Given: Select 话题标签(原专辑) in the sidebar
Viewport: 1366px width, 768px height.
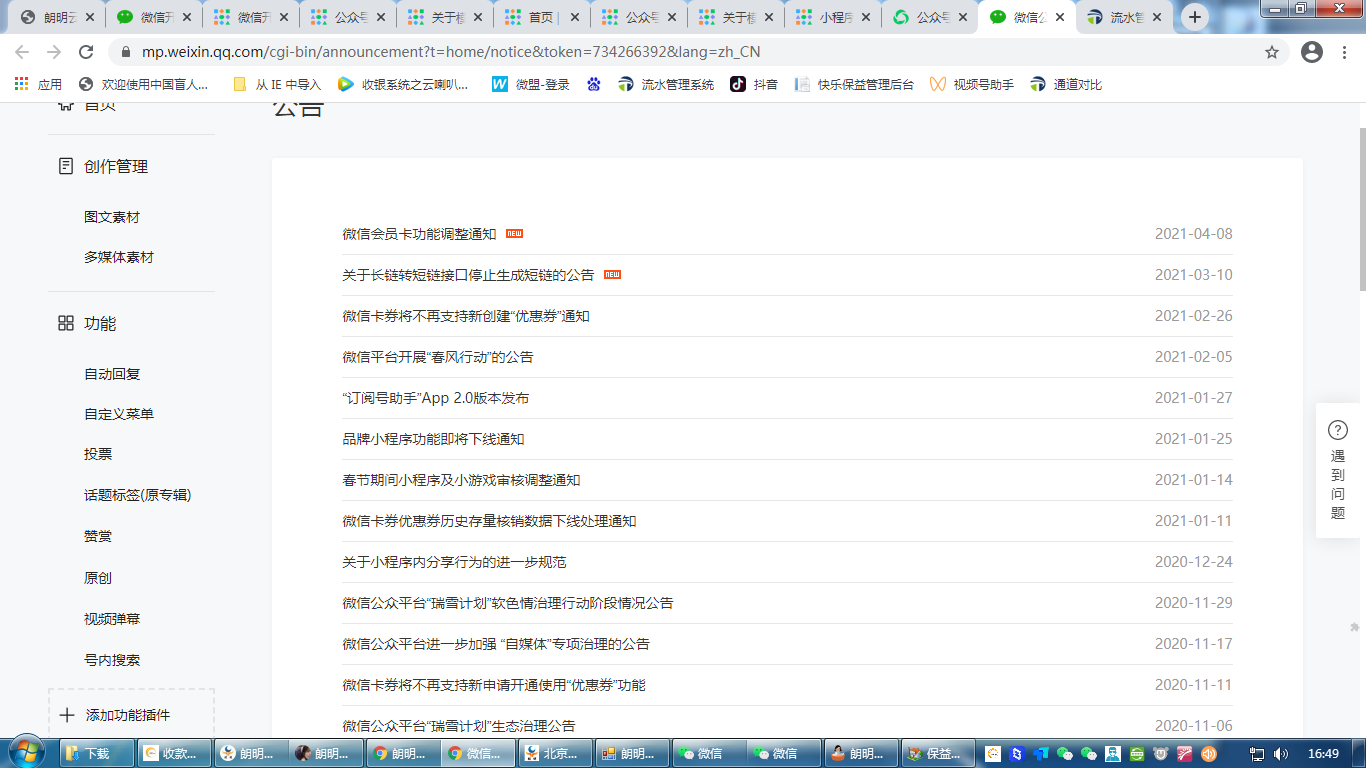Looking at the screenshot, I should [x=137, y=495].
